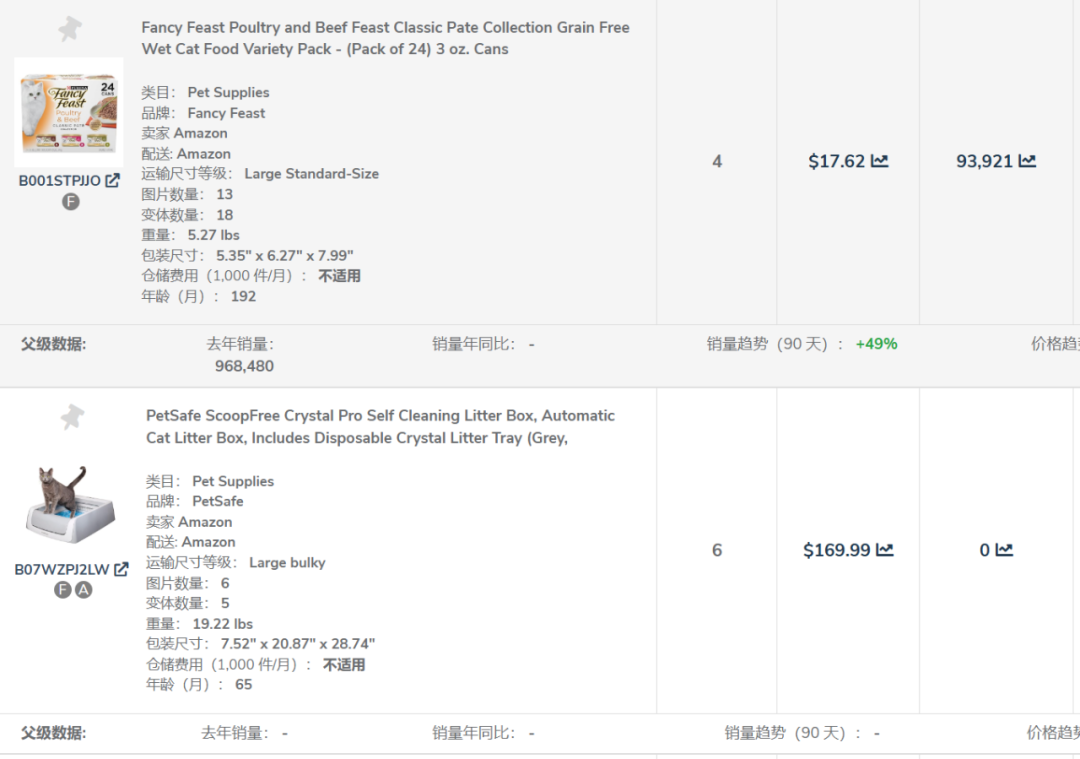Viewport: 1080px width, 759px height.
Task: Click the Fancy Feast brand name
Action: click(x=226, y=113)
